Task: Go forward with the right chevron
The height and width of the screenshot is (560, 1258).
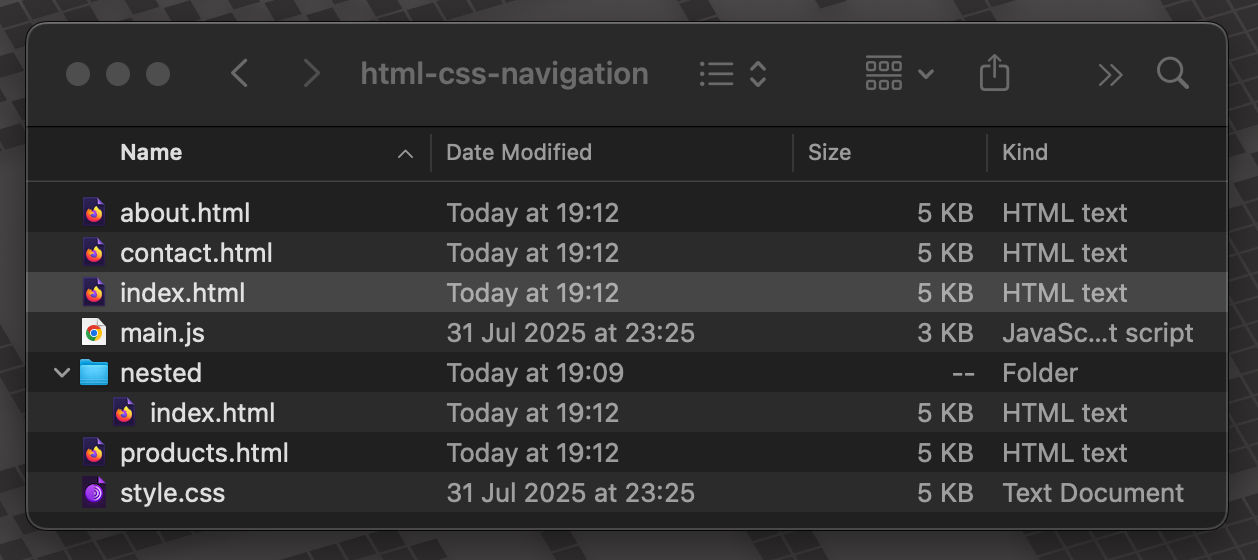Action: (x=312, y=73)
